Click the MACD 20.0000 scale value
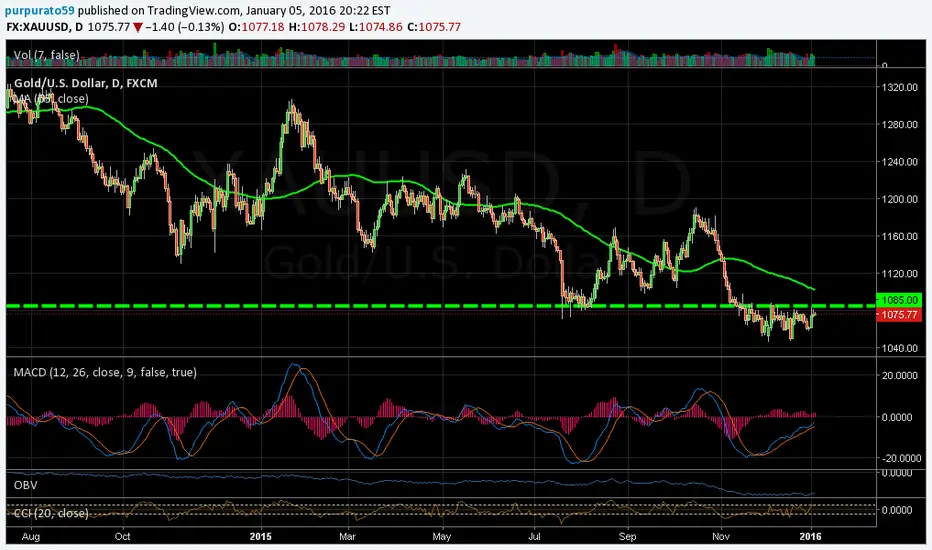The height and width of the screenshot is (550, 932). 900,376
